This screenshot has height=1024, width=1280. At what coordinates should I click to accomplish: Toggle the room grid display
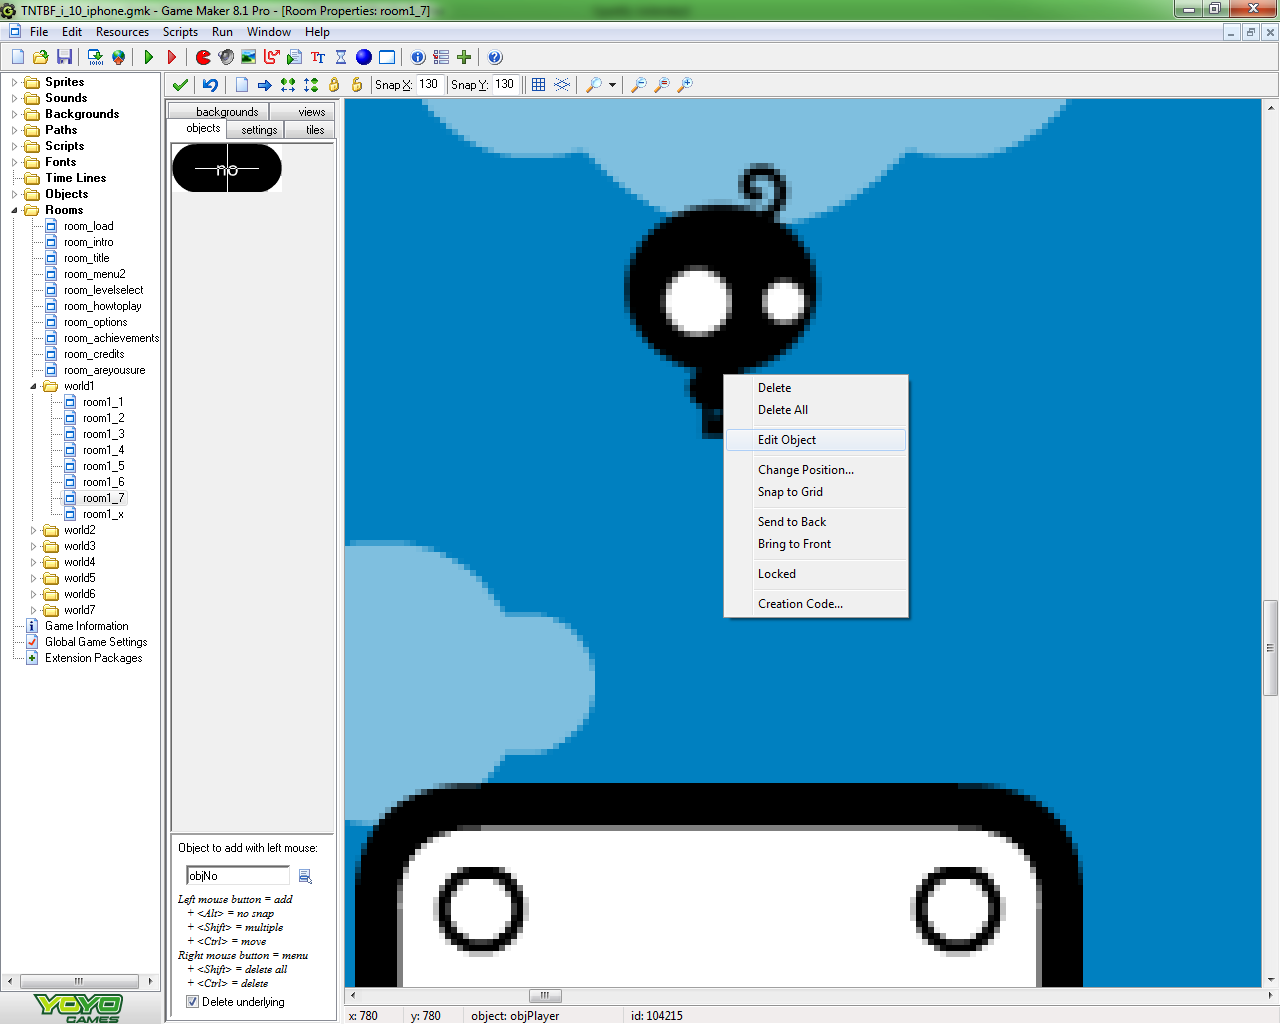(x=539, y=85)
